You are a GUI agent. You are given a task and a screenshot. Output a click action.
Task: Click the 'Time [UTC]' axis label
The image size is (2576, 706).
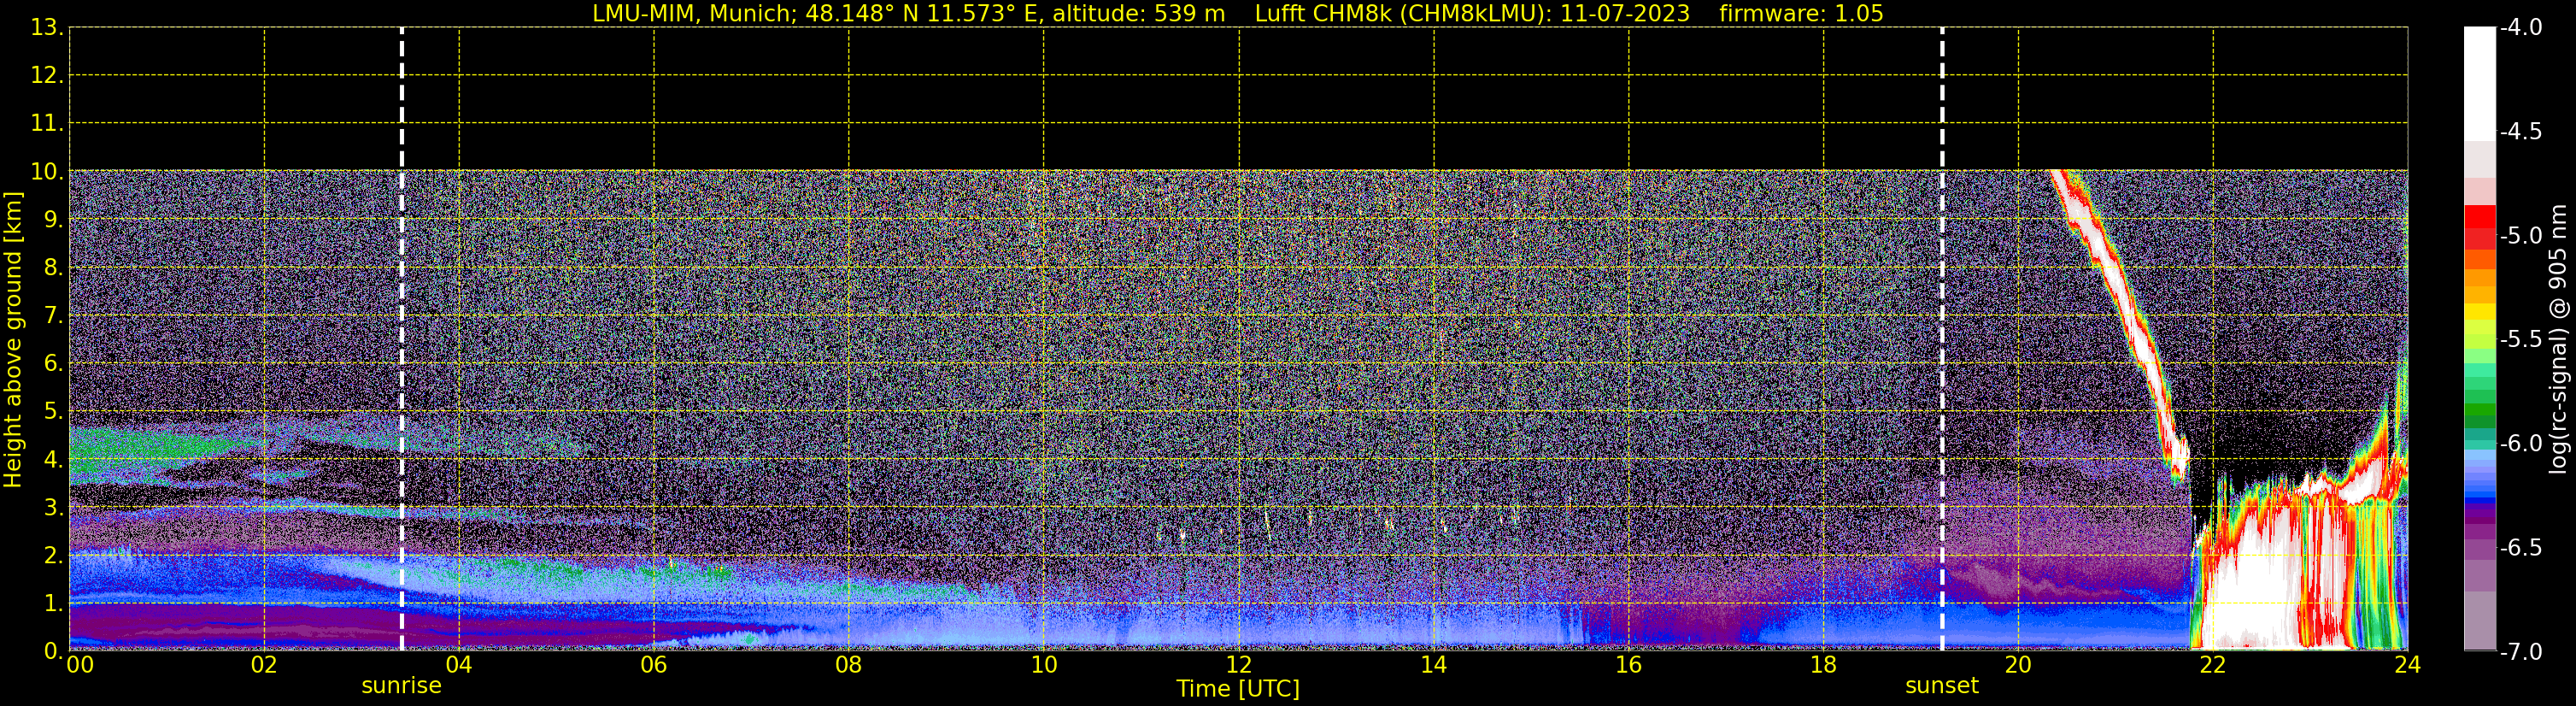[1238, 689]
